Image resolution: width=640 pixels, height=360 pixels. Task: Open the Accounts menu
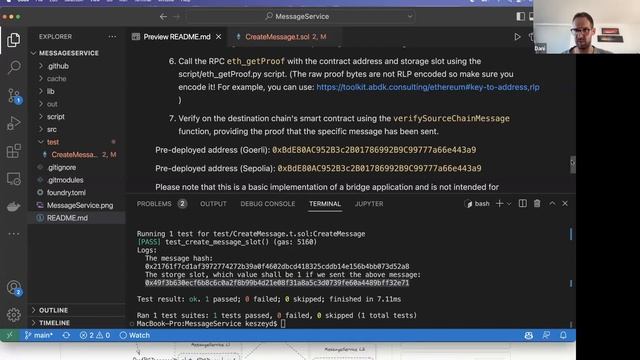(x=14, y=288)
